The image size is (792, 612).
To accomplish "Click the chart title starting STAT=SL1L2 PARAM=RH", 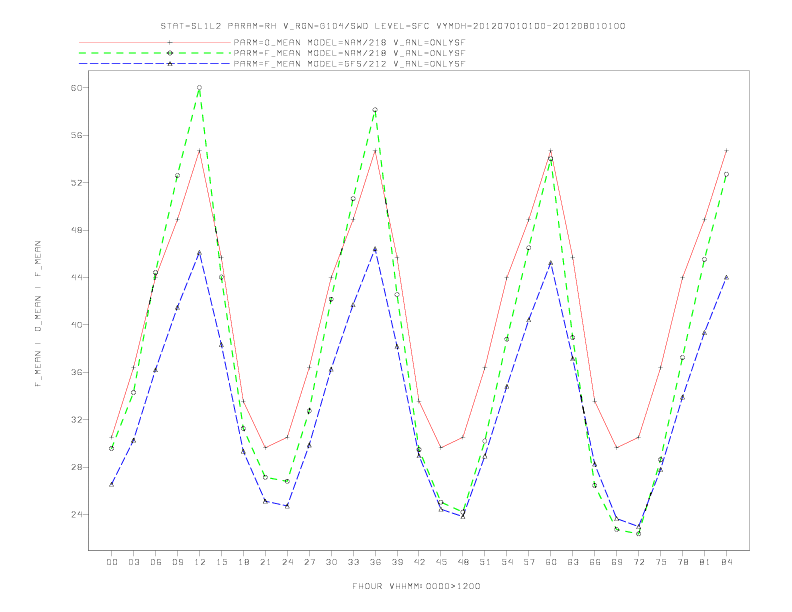I will 393,26.
